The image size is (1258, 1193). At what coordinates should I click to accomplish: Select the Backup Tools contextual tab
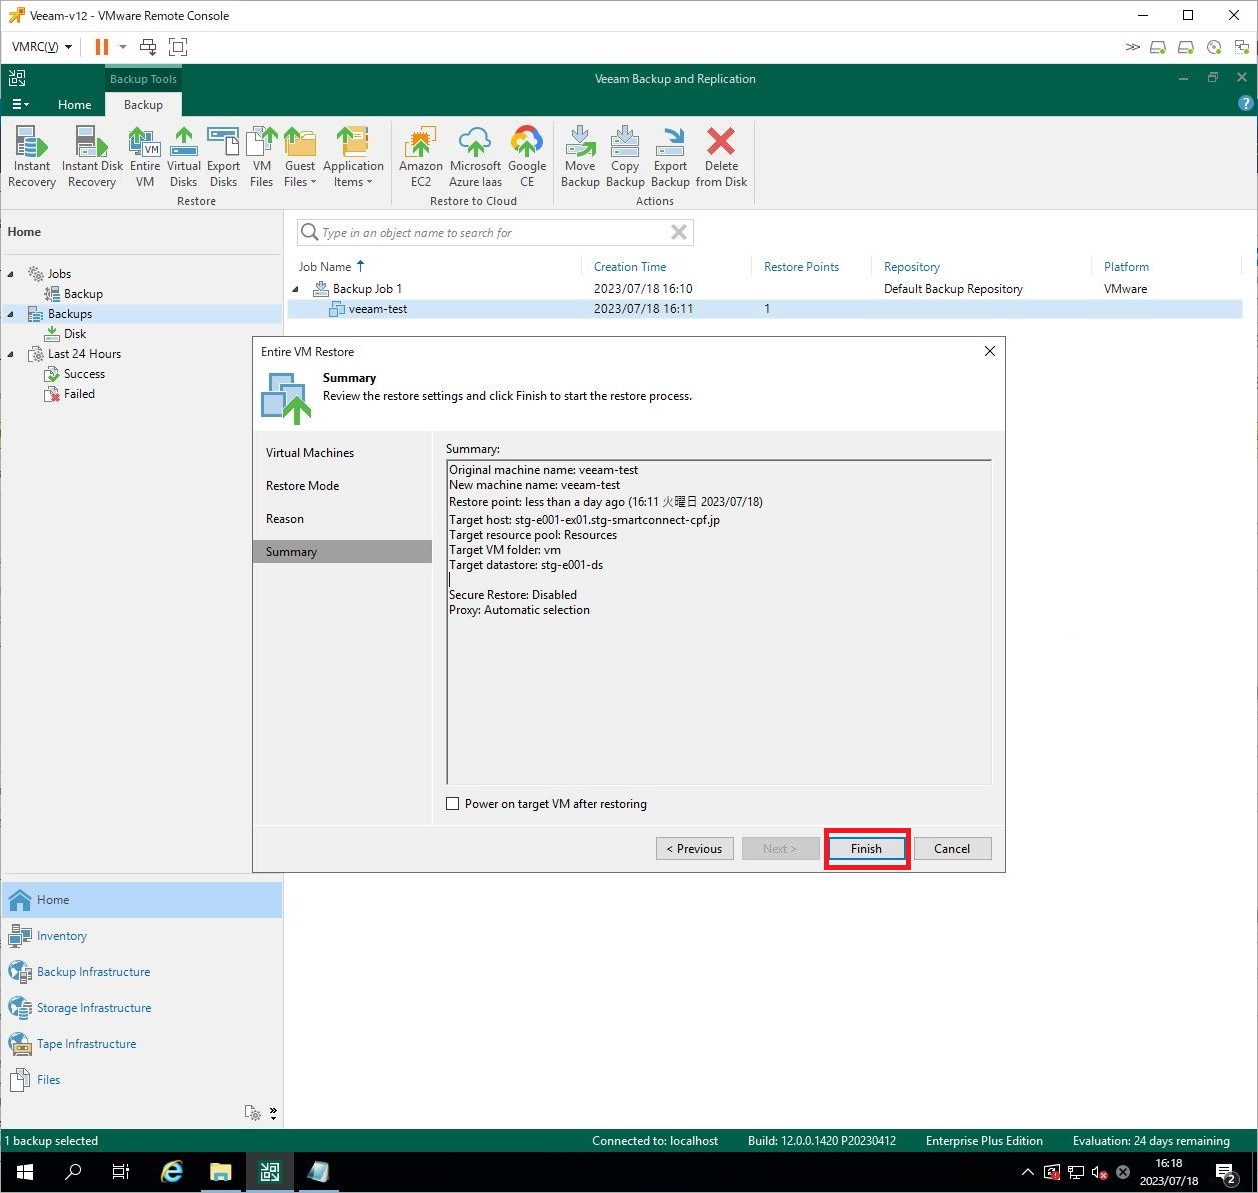(x=143, y=79)
